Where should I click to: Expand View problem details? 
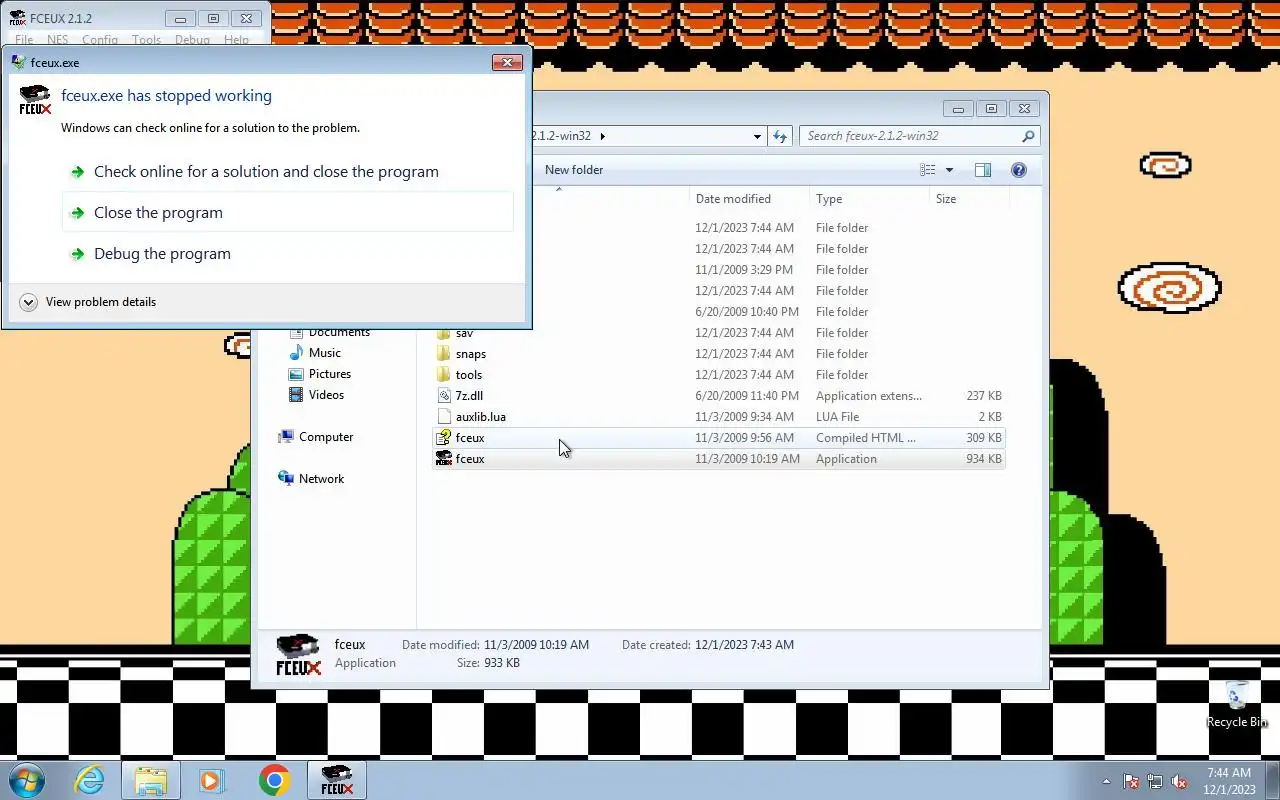coord(87,302)
